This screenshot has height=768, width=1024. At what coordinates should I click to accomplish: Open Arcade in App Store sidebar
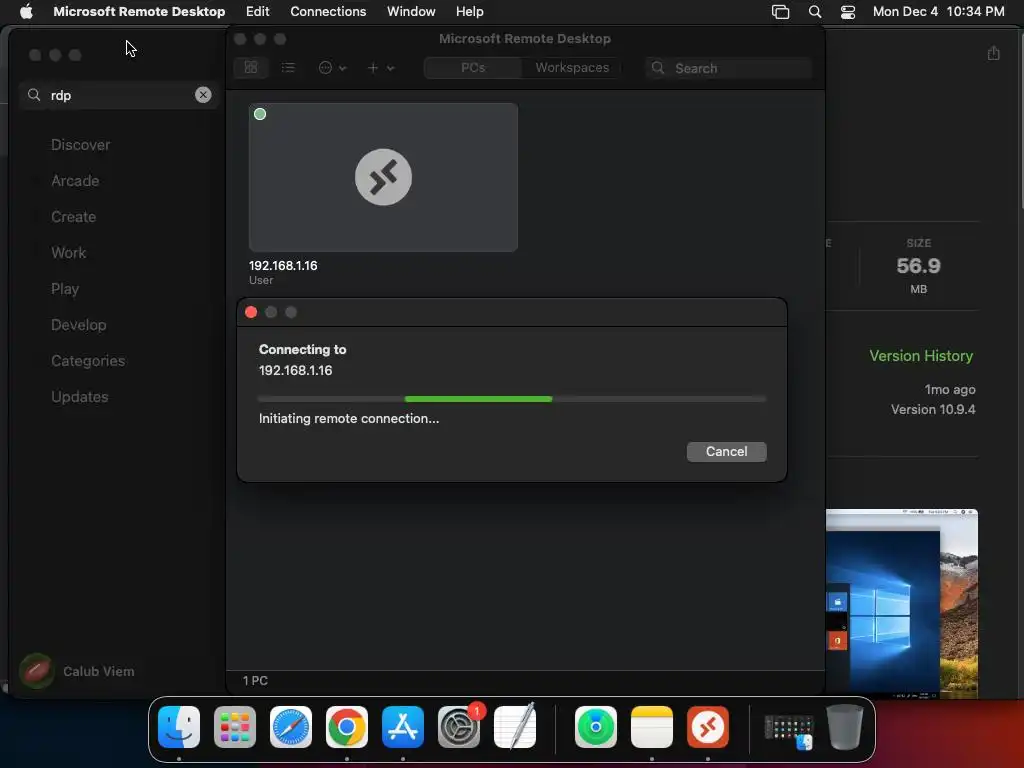[x=75, y=180]
